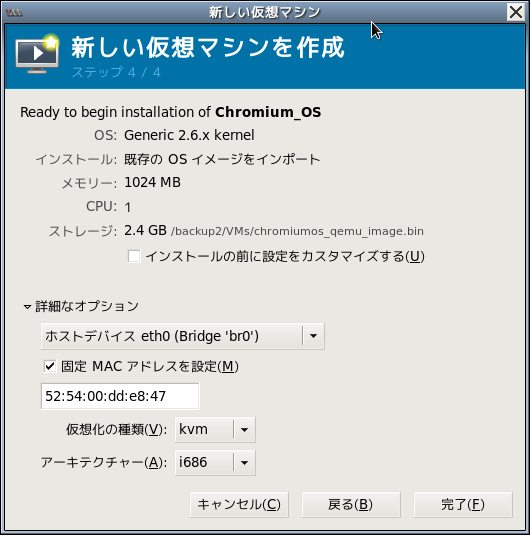The image size is (530, 535).
Task: Click the Generic 2.6.x kernel text
Action: pos(189,135)
